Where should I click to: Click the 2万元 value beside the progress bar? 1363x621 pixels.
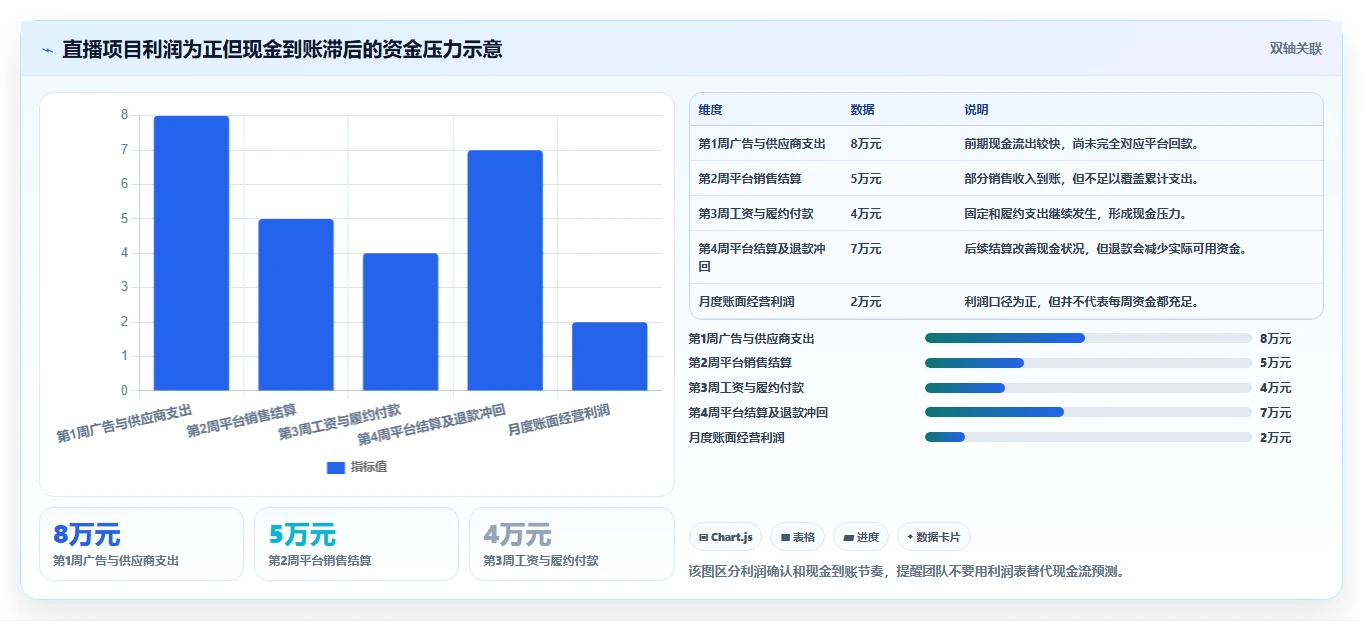click(1275, 437)
